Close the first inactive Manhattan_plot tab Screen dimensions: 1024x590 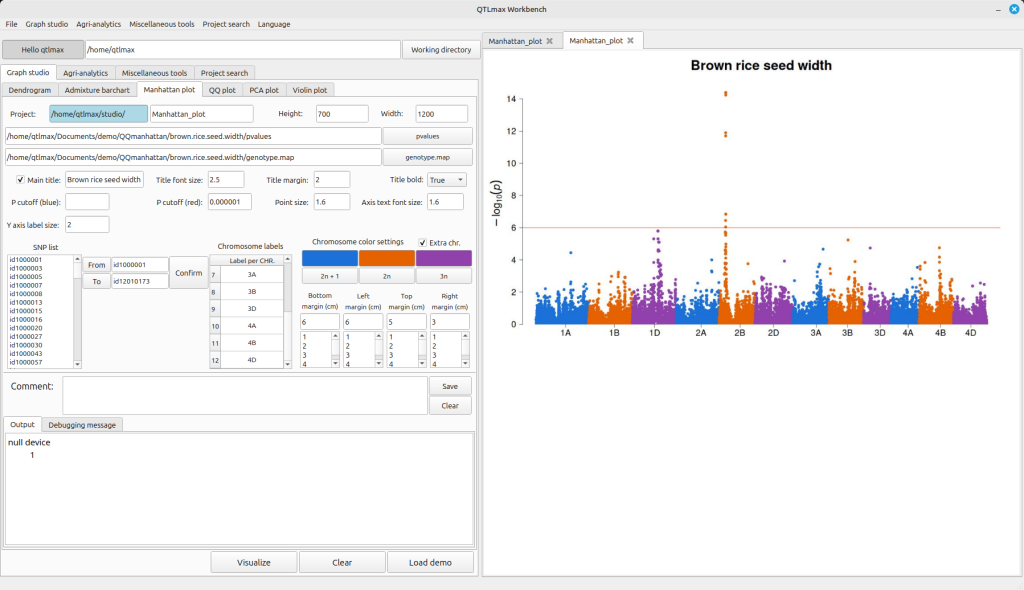click(x=549, y=41)
